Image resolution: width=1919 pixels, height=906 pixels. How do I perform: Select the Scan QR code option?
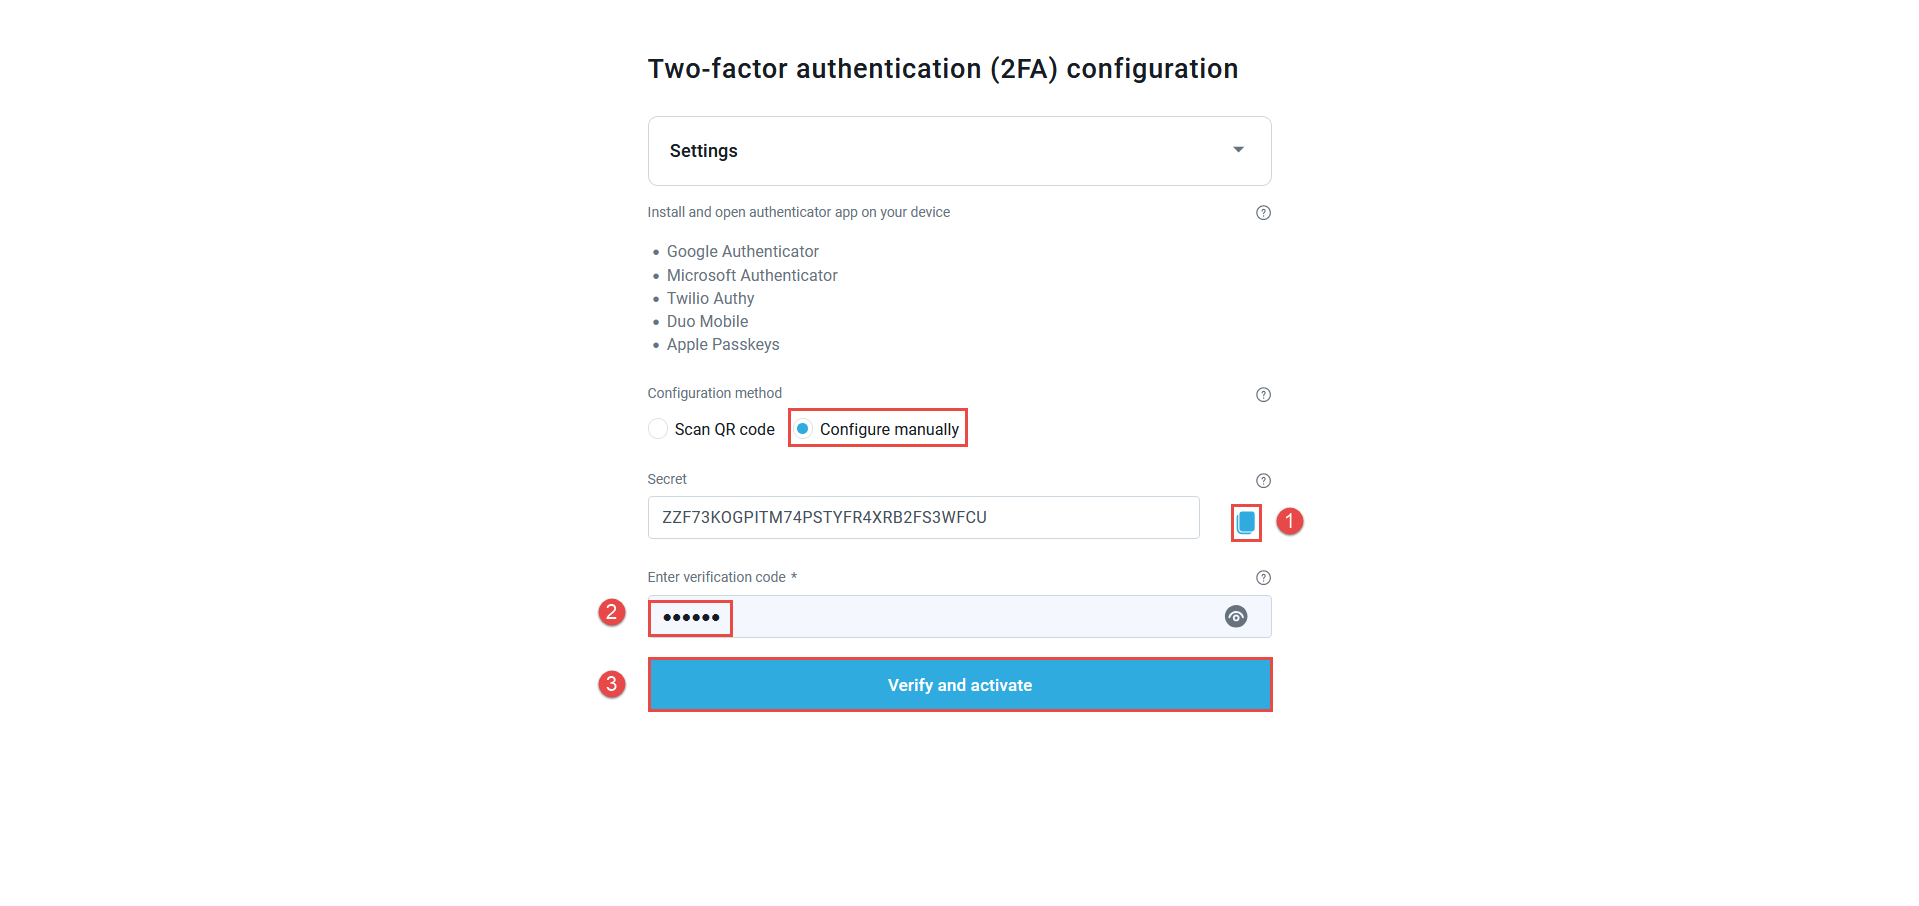click(x=658, y=429)
